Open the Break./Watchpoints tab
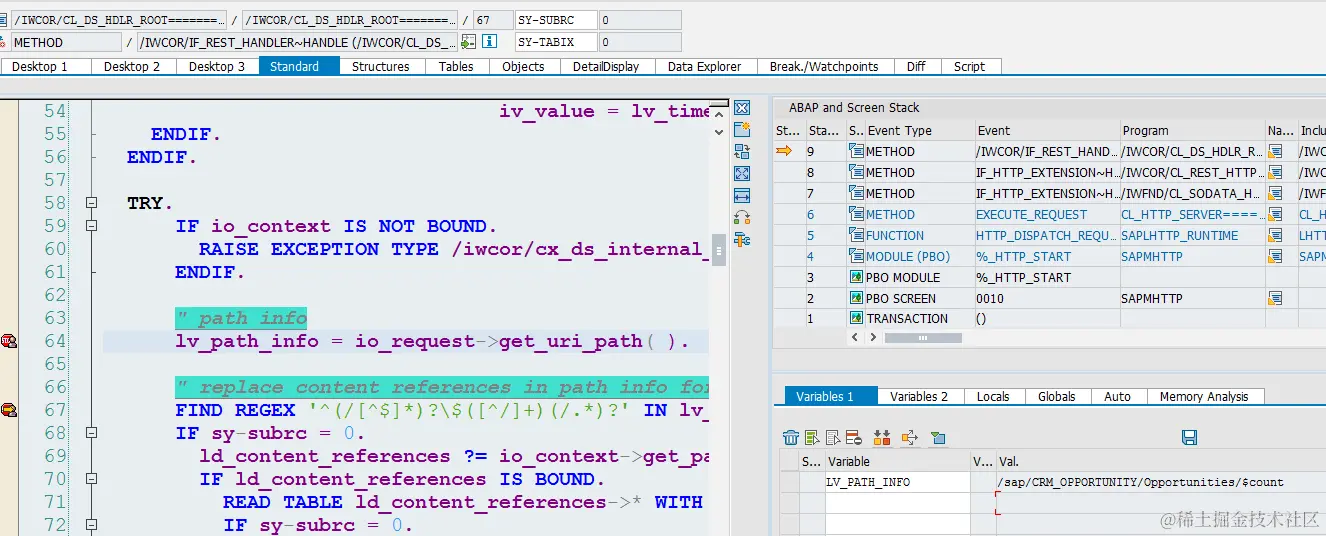The height and width of the screenshot is (536, 1326). point(824,66)
